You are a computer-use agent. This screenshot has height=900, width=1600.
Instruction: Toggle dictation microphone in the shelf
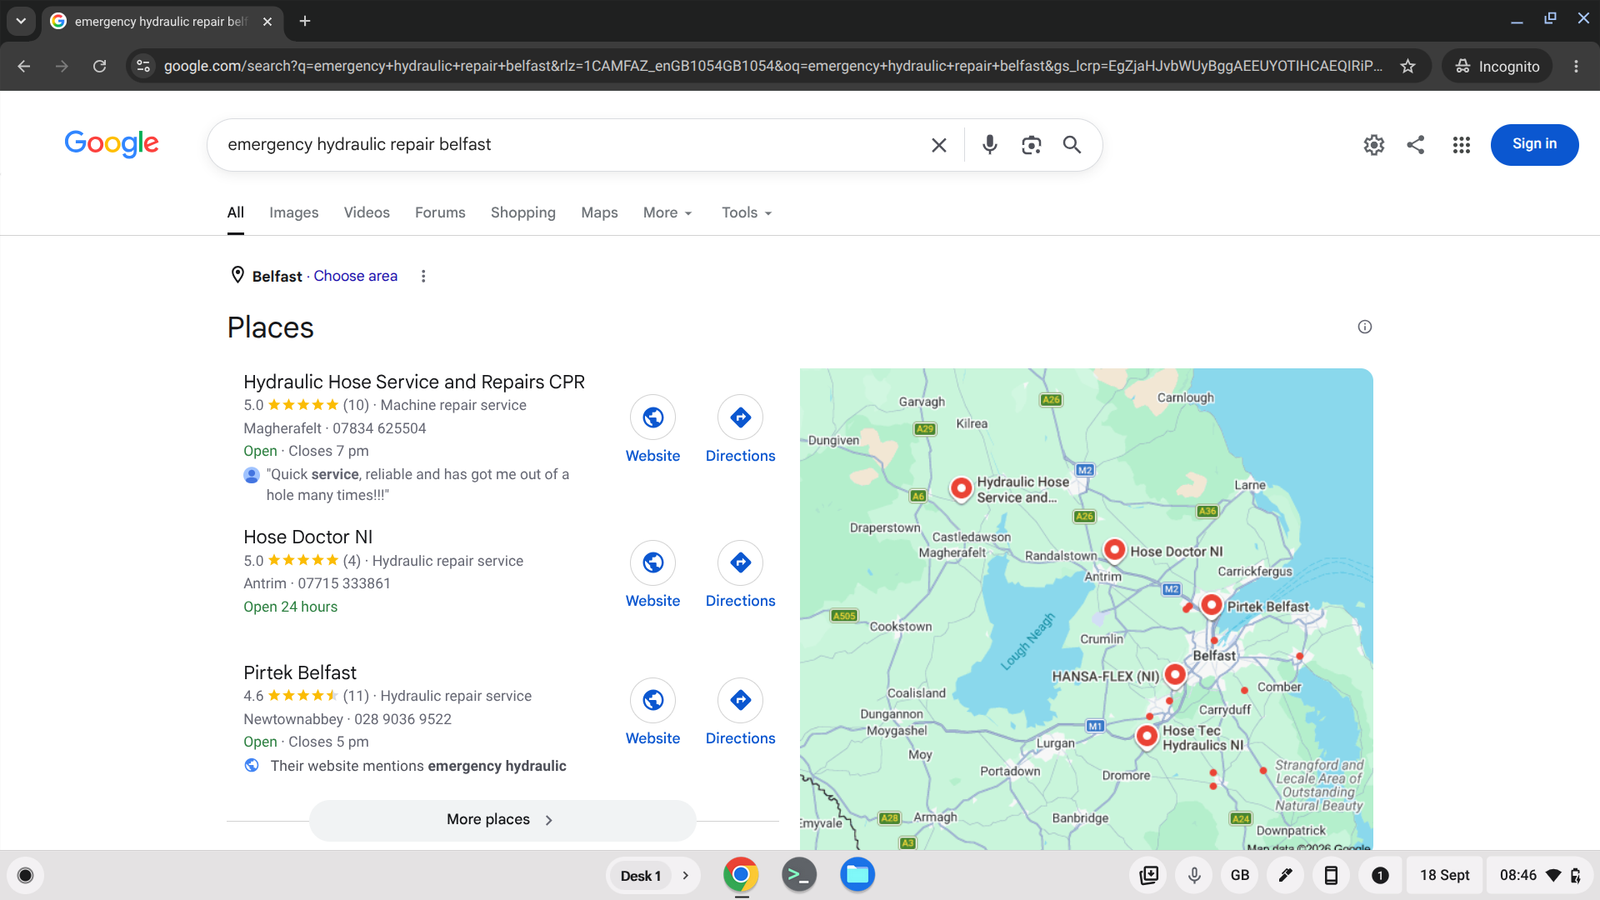1194,876
